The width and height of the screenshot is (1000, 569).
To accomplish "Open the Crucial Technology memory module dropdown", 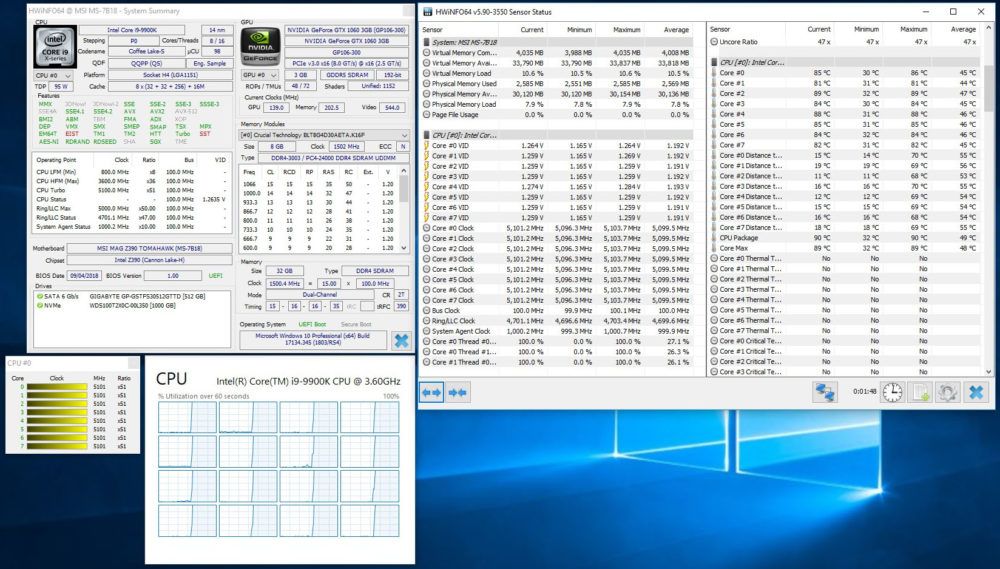I will coord(324,135).
